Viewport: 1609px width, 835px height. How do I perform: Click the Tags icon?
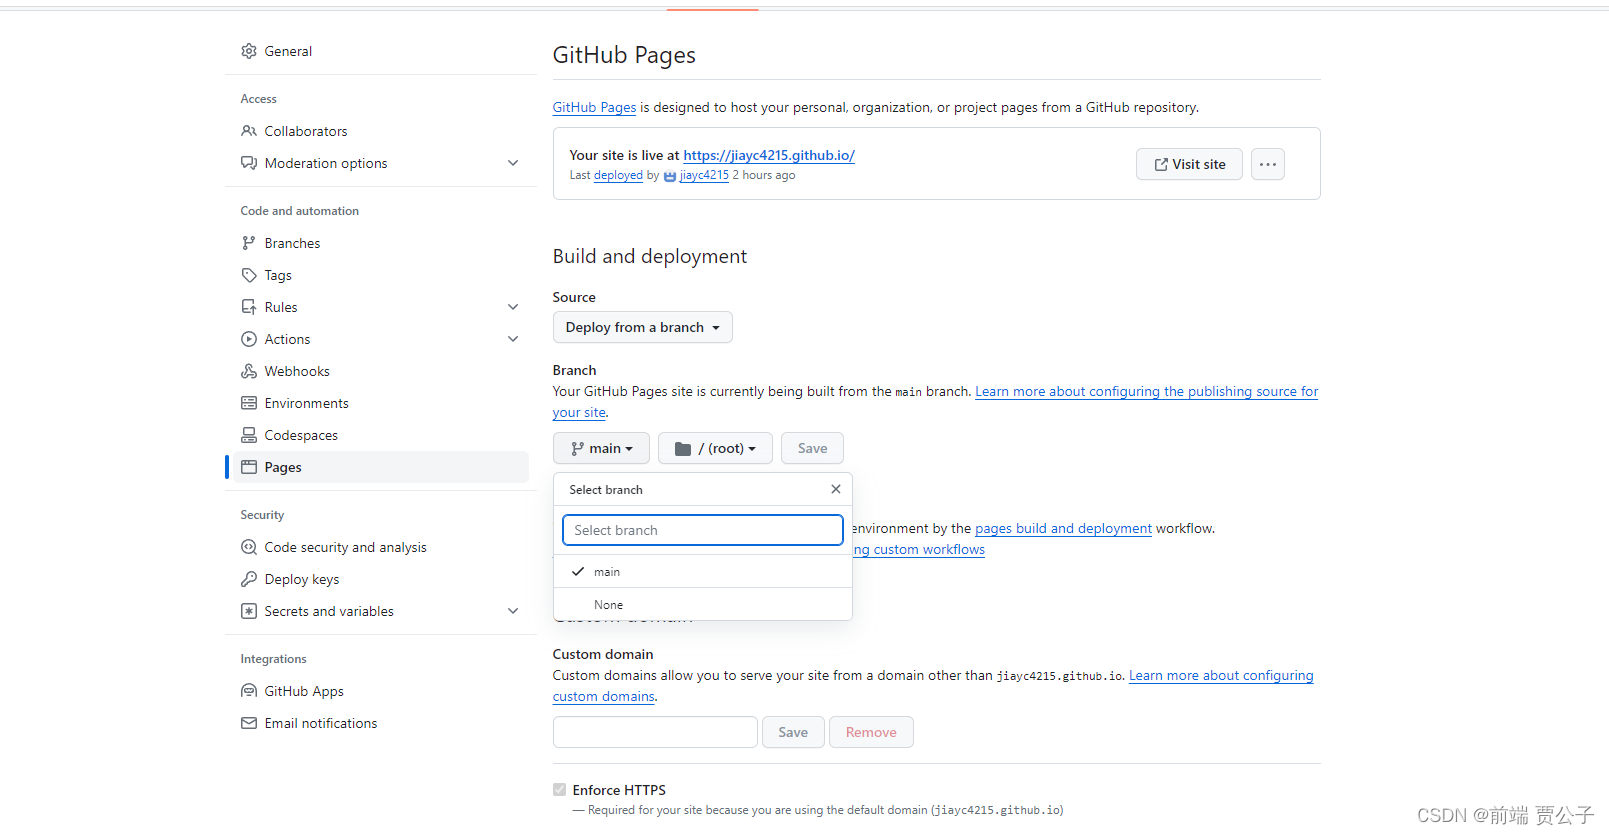point(249,275)
